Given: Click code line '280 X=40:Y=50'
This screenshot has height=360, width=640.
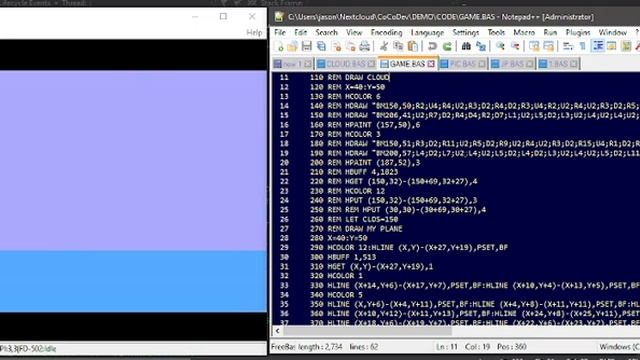Looking at the screenshot, I should coord(339,238).
